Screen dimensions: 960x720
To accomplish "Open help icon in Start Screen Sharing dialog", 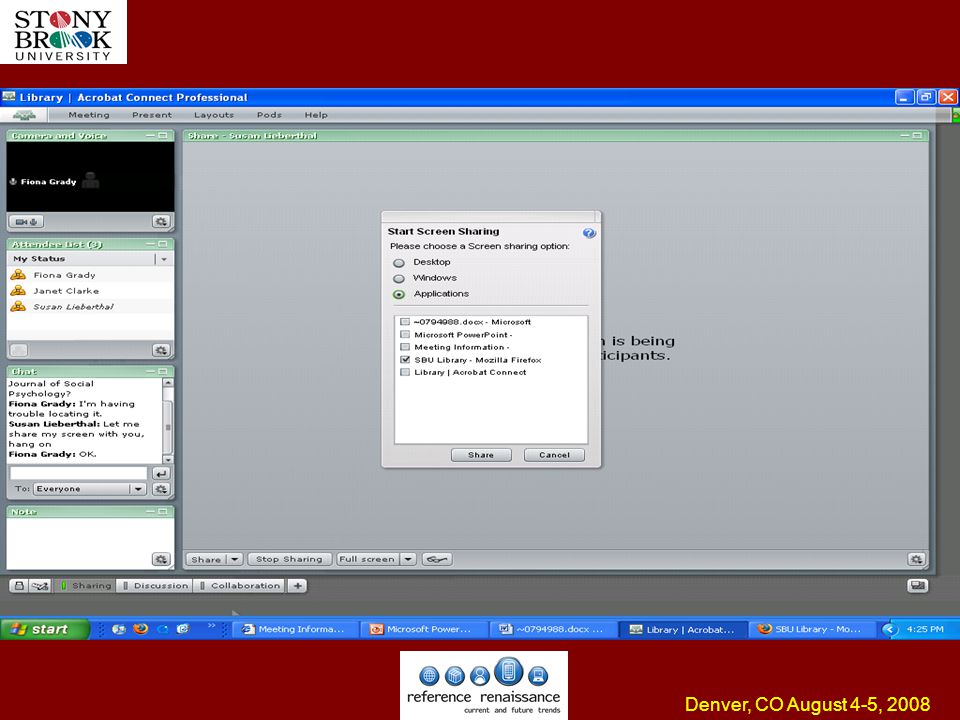I will pyautogui.click(x=589, y=233).
